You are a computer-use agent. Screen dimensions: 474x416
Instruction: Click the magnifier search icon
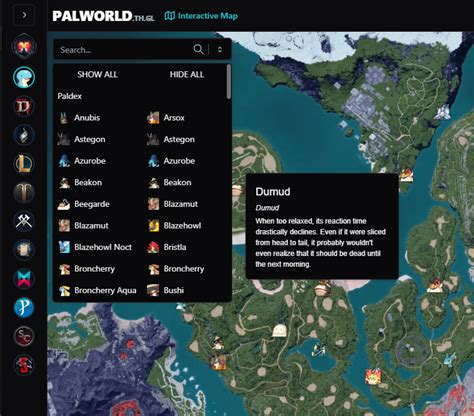[x=198, y=49]
